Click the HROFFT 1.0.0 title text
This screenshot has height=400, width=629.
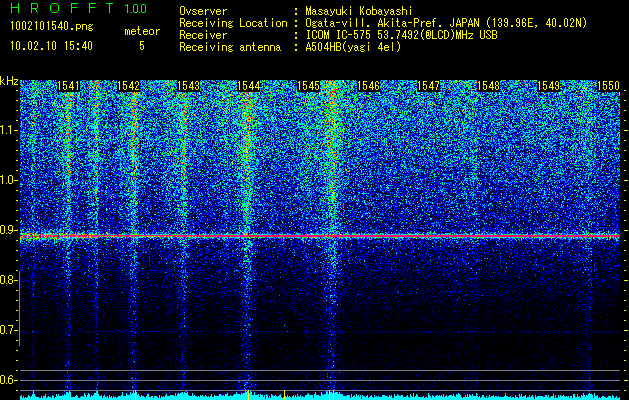tap(79, 8)
